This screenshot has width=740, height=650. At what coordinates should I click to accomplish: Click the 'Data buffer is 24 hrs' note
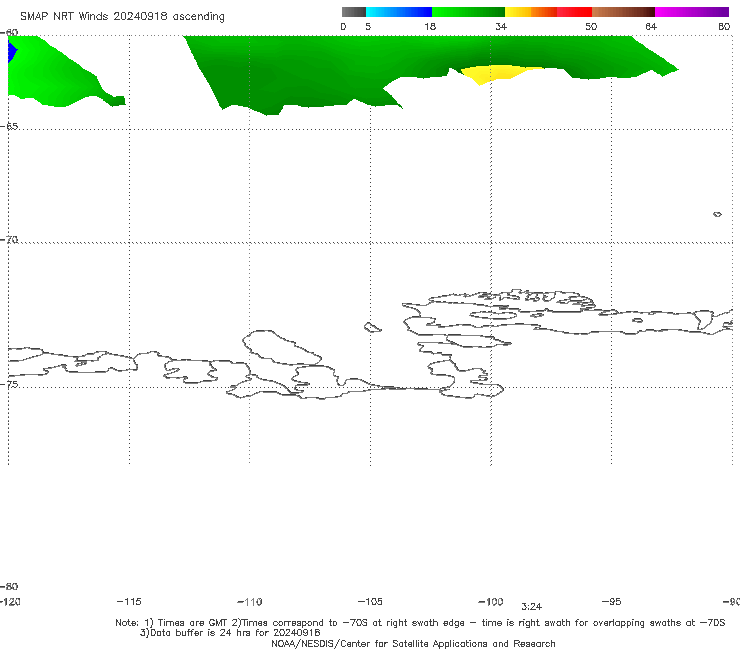pyautogui.click(x=230, y=633)
